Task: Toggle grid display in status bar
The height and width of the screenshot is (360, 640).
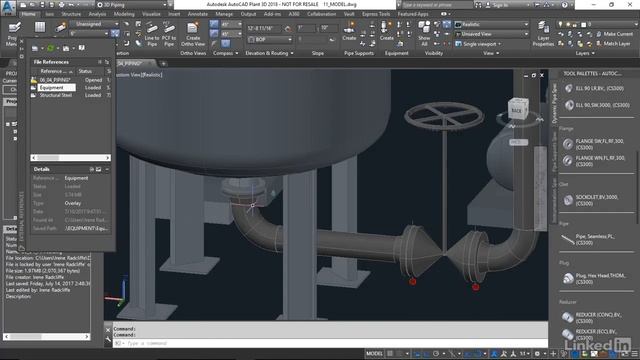Action: (390, 354)
